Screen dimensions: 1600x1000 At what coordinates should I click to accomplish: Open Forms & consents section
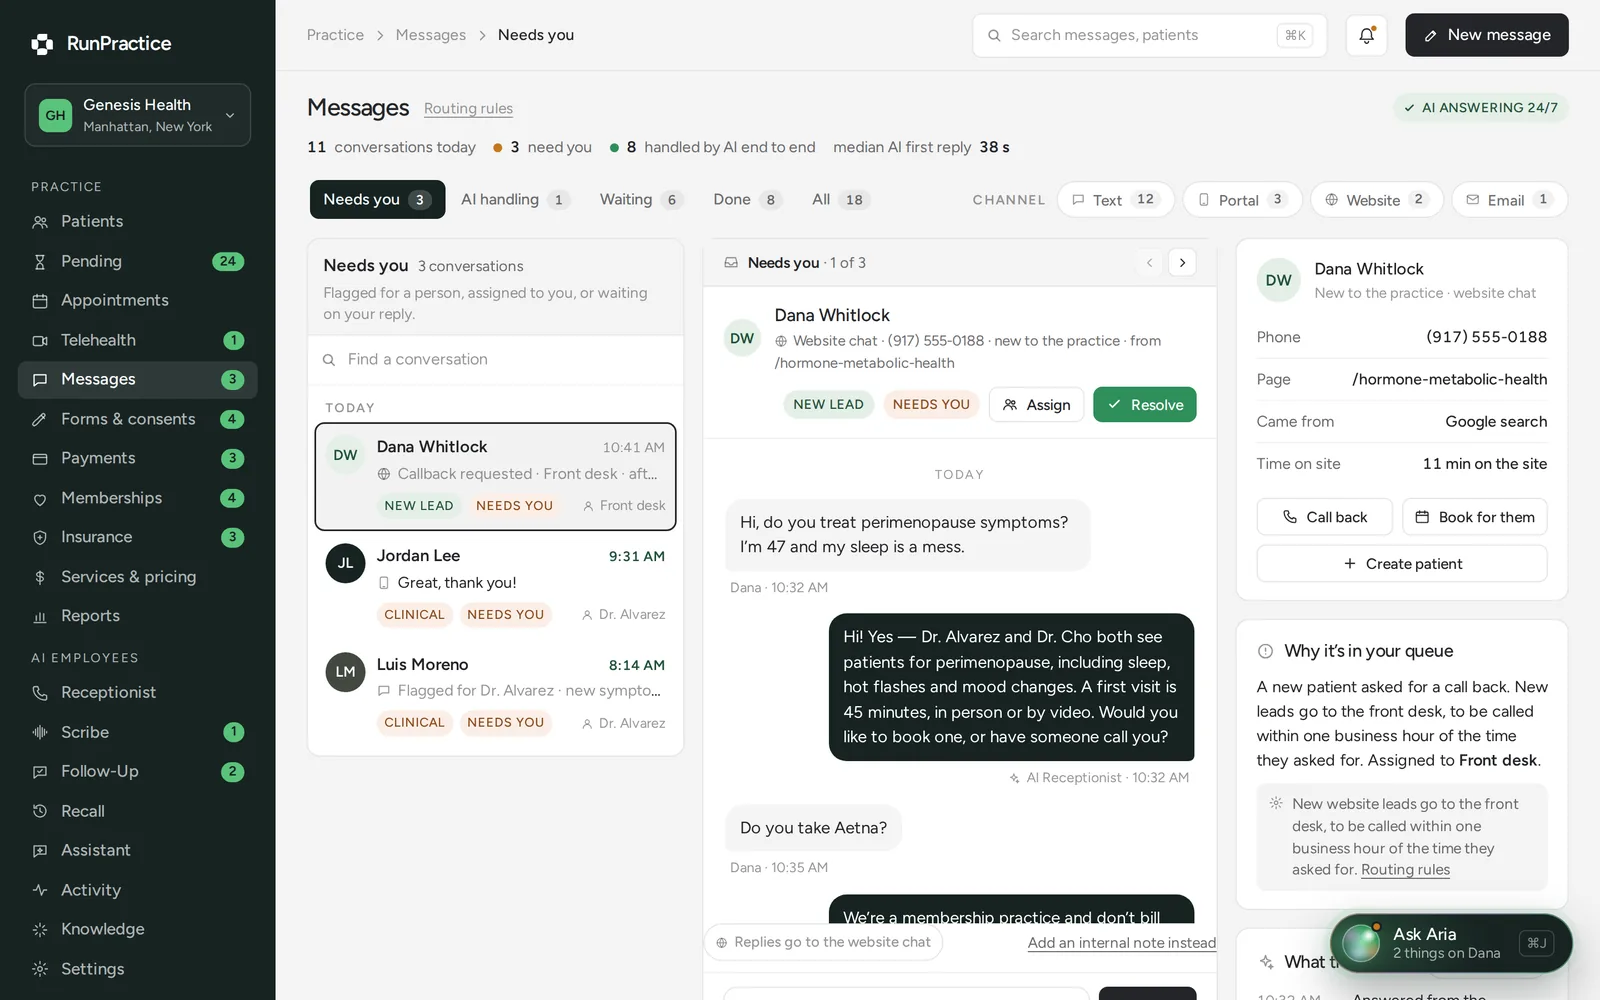point(138,419)
